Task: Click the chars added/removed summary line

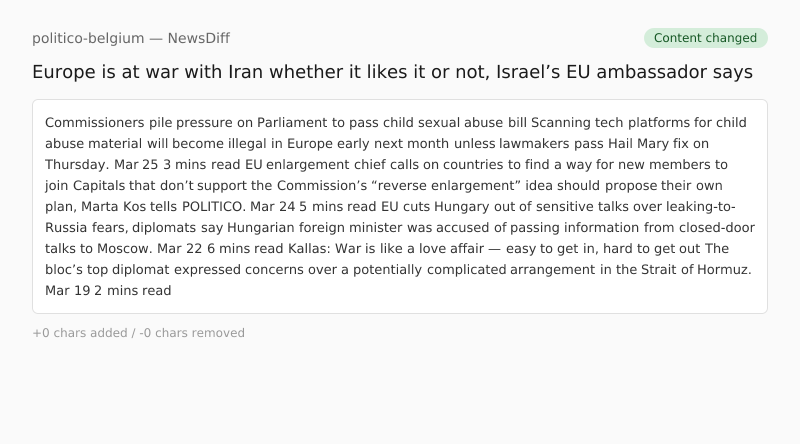Action: click(138, 333)
